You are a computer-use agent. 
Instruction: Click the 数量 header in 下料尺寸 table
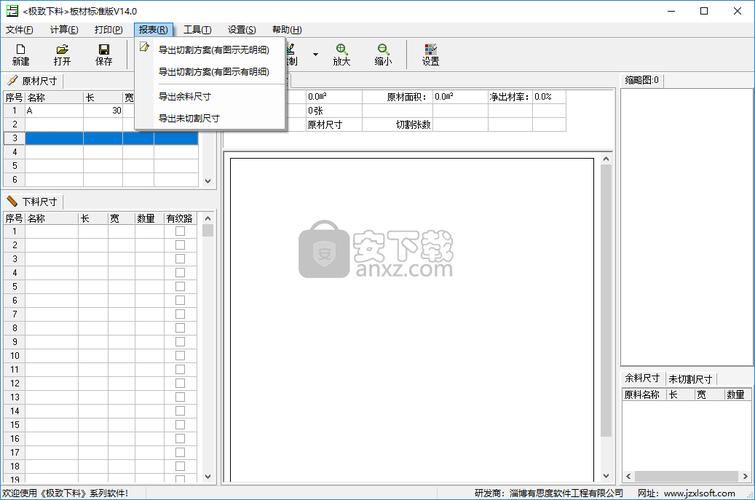[149, 218]
